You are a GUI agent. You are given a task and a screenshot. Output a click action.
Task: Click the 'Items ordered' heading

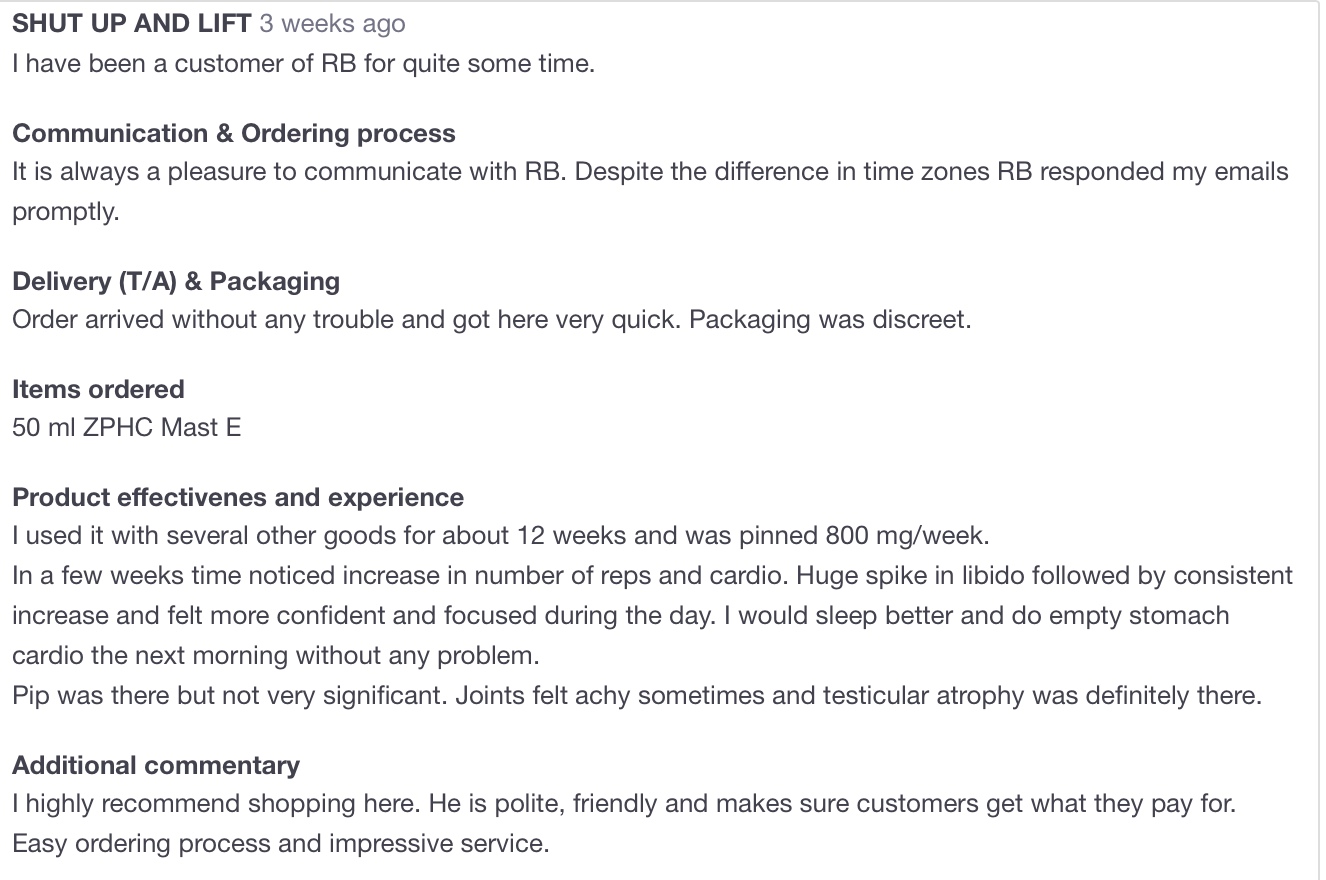98,389
